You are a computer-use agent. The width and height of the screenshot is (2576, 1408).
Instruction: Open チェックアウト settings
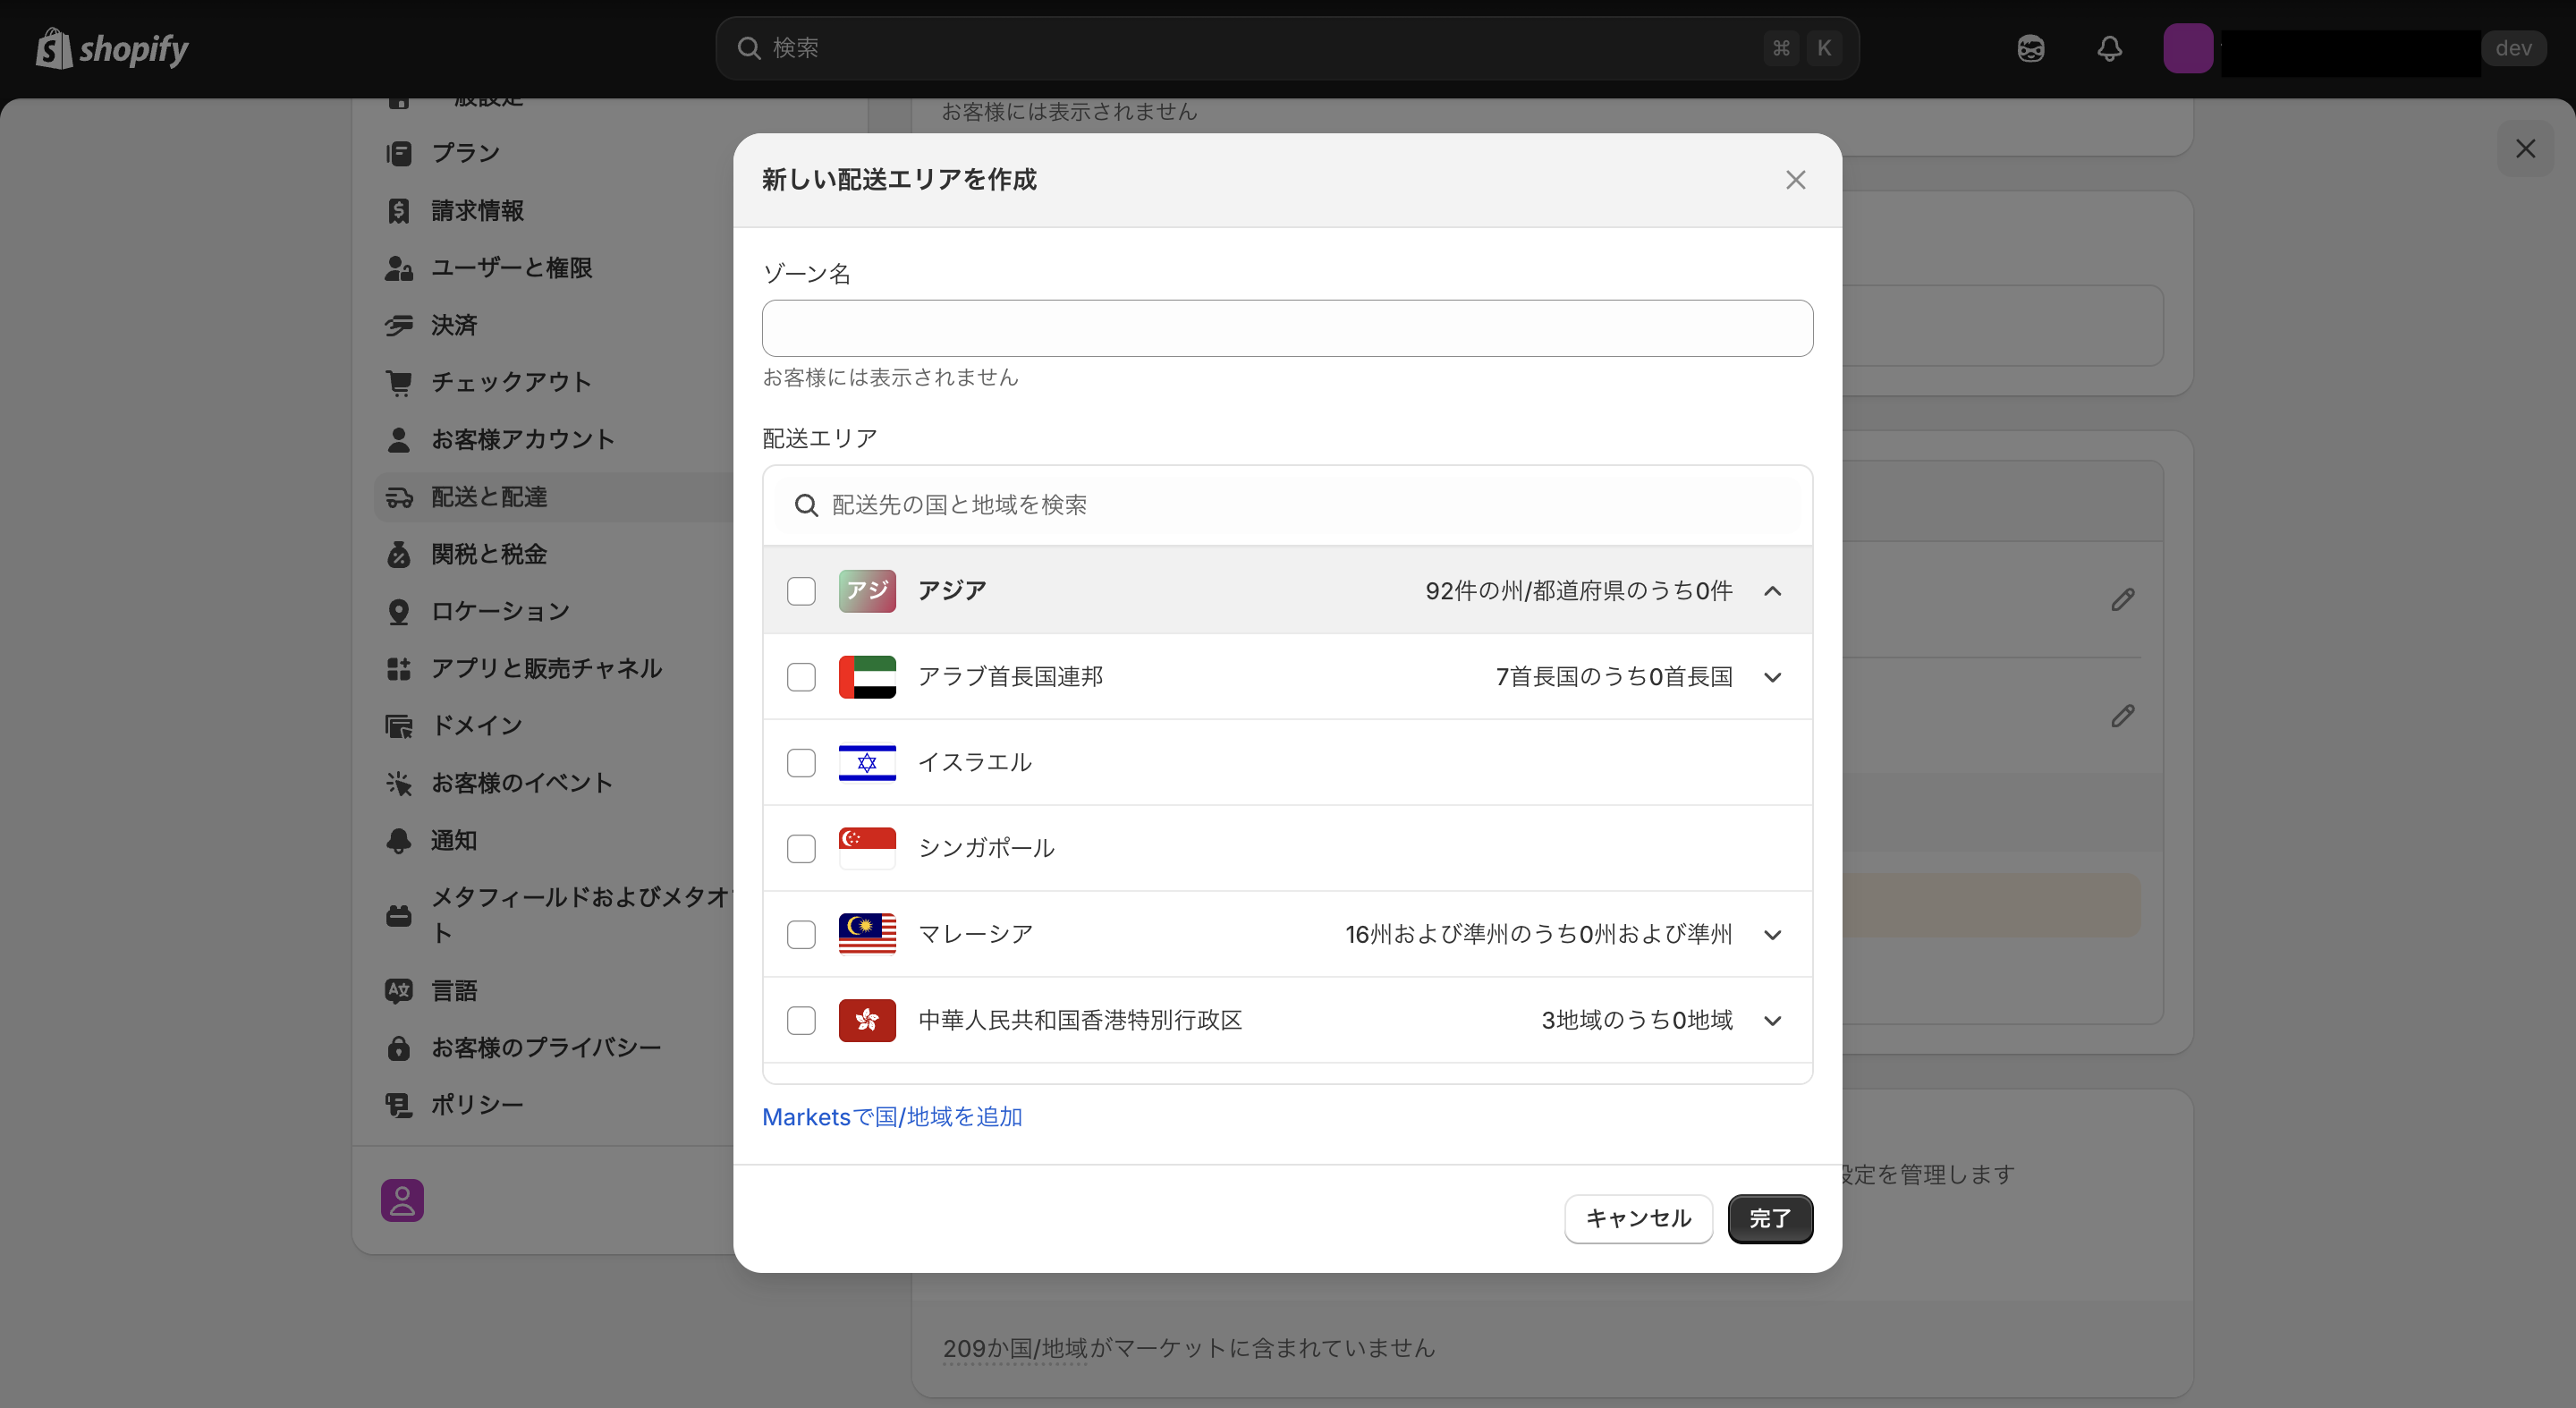pyautogui.click(x=510, y=381)
